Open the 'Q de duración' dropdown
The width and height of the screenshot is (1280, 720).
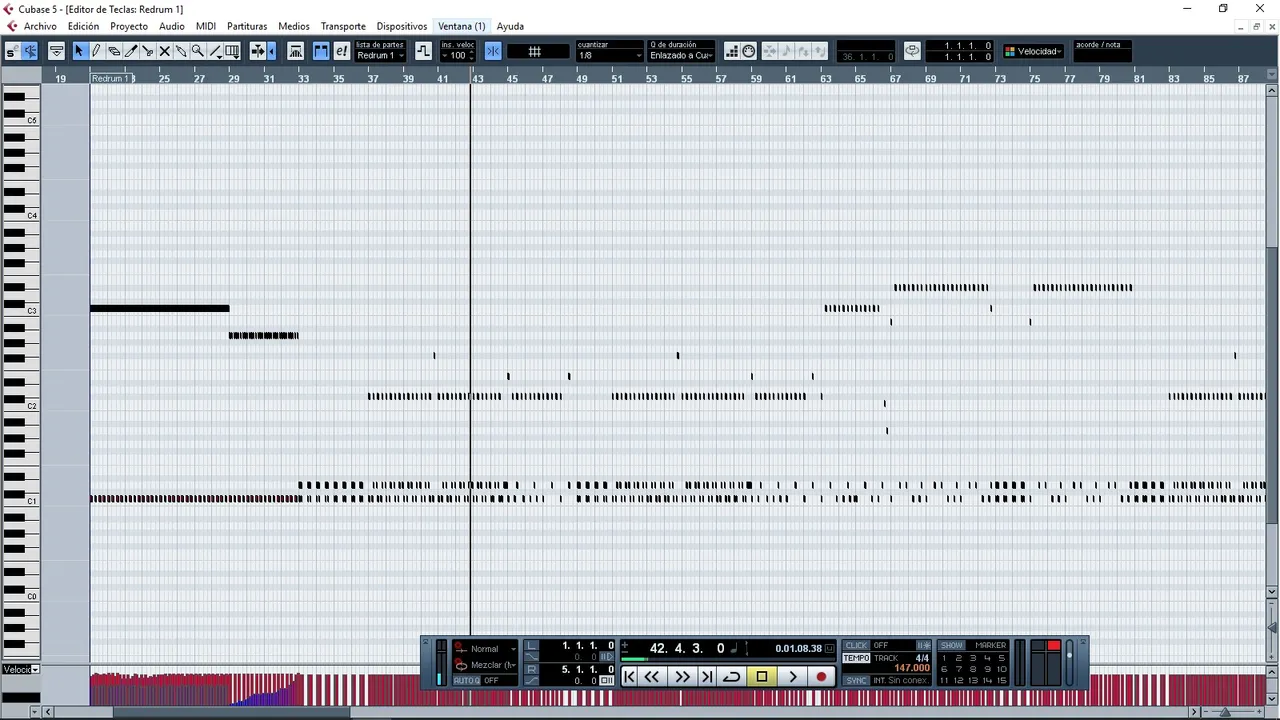682,55
